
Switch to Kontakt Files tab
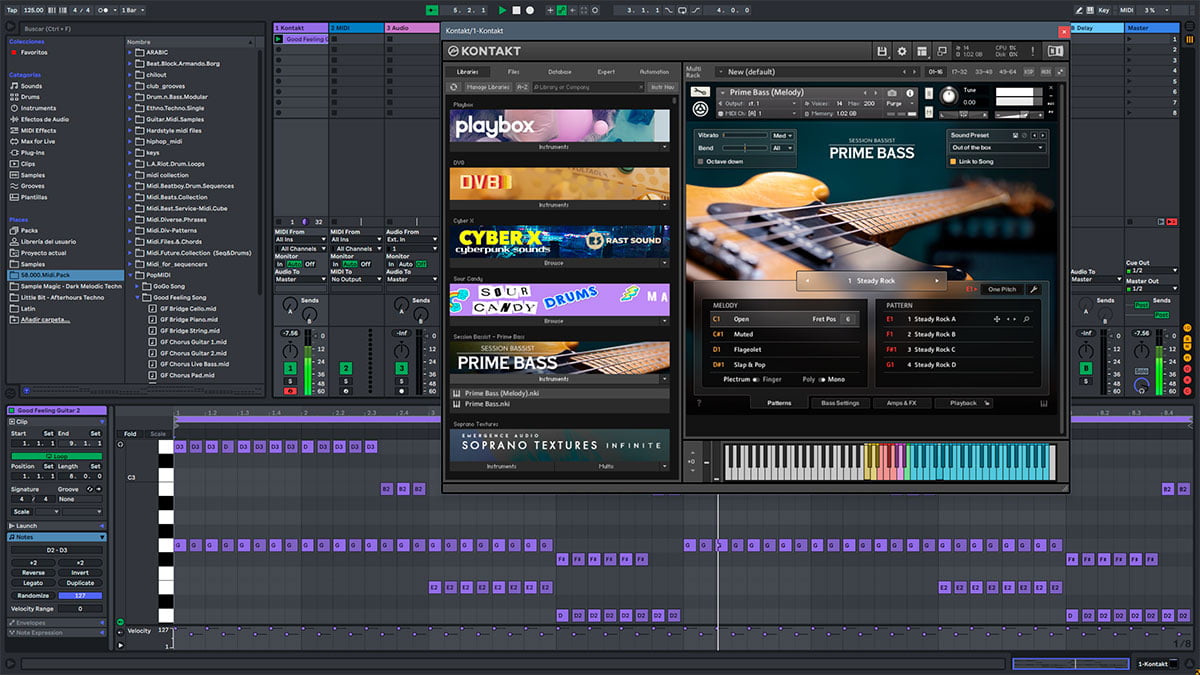pos(513,72)
